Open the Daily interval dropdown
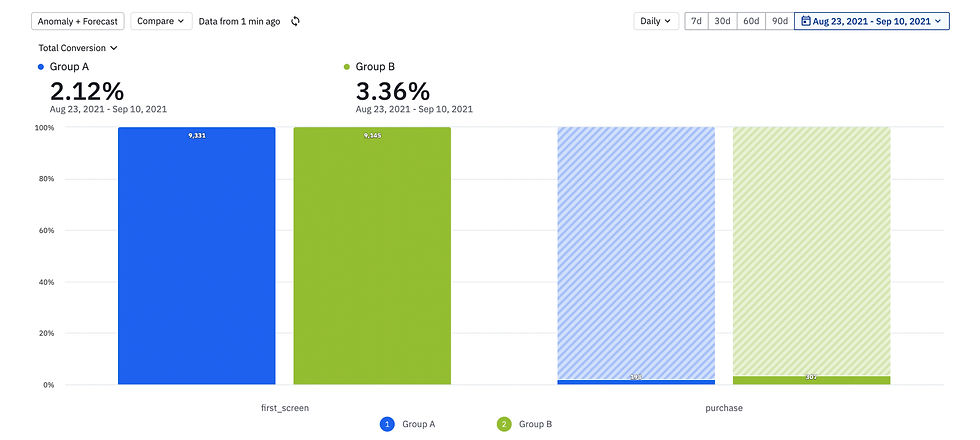Screen dimensions: 980x440 [x=656, y=21]
